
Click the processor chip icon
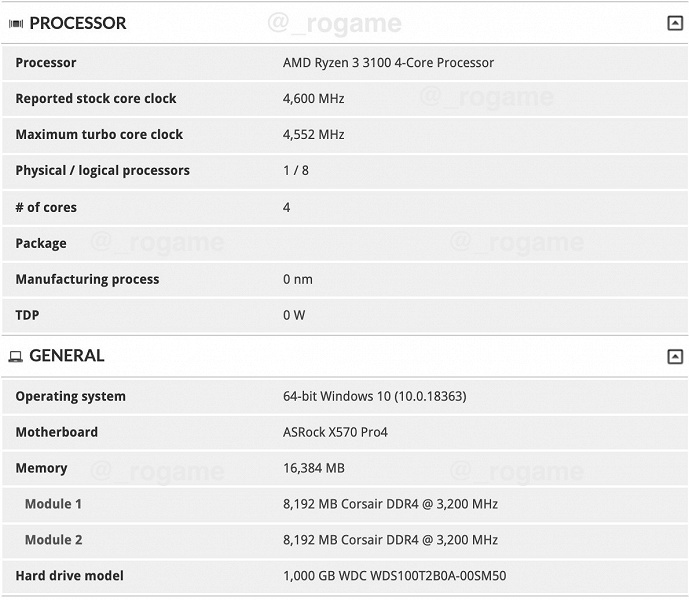(x=16, y=24)
